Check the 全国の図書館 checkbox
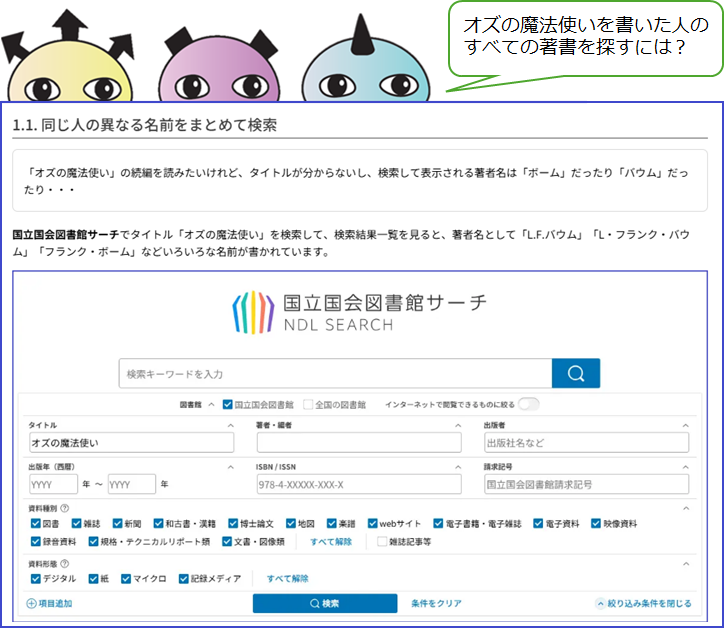Viewport: 724px width, 628px height. (x=308, y=405)
